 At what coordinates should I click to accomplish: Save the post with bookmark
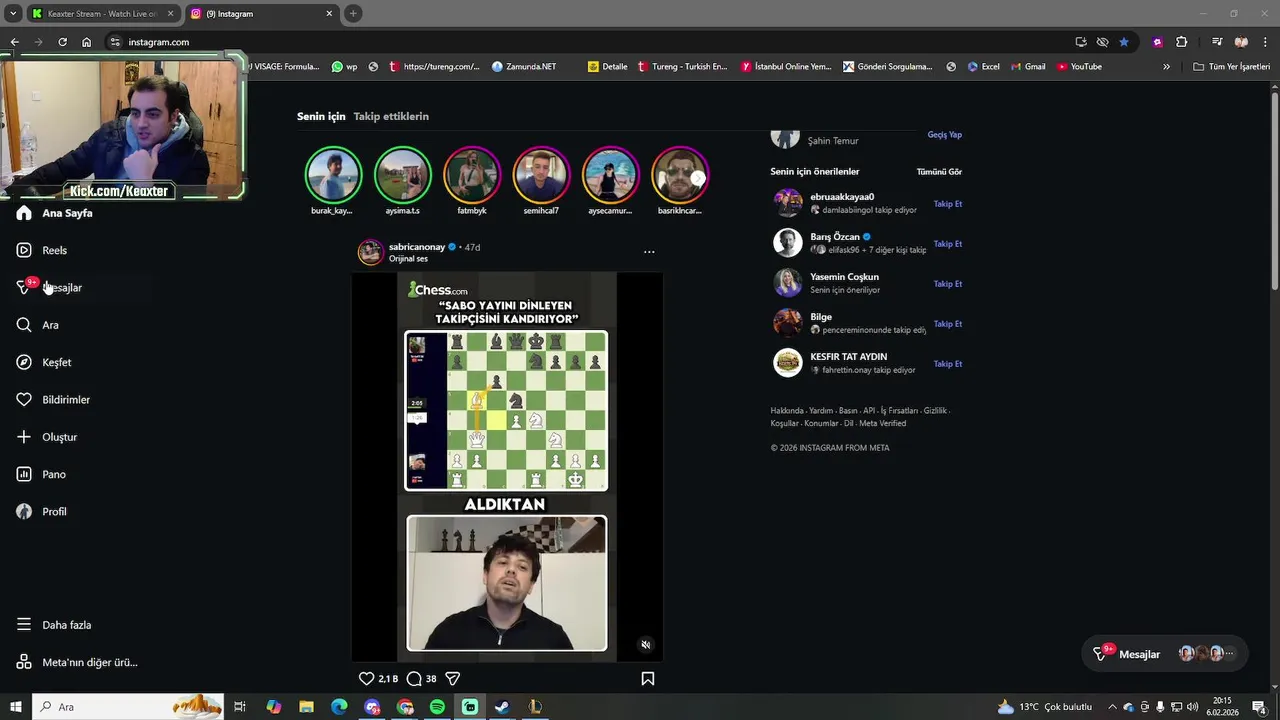click(648, 678)
